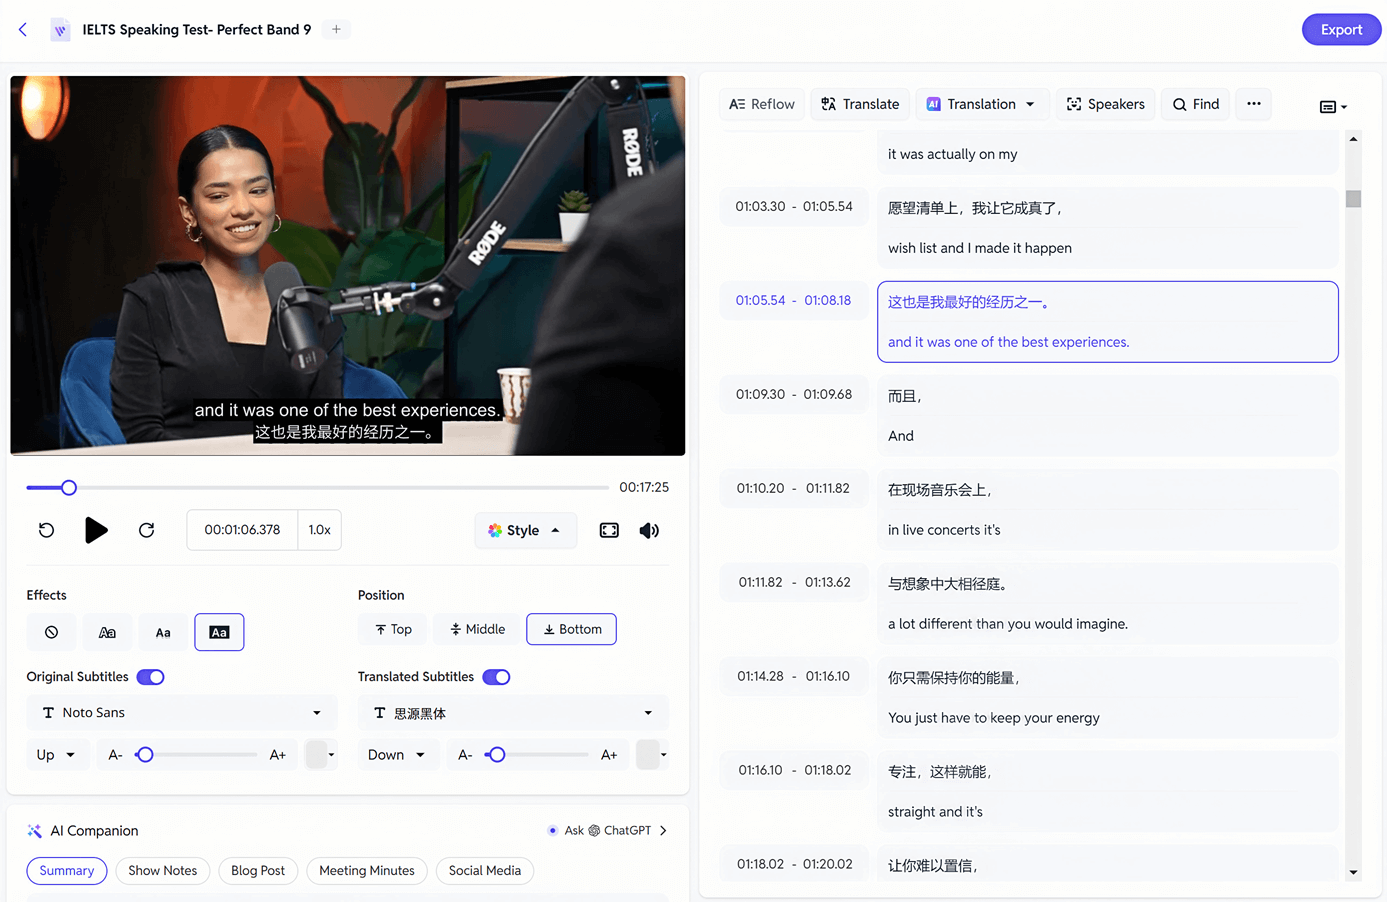Viewport: 1387px width, 902px height.
Task: Select subtitle "wish list and I made it happen"
Action: [980, 248]
